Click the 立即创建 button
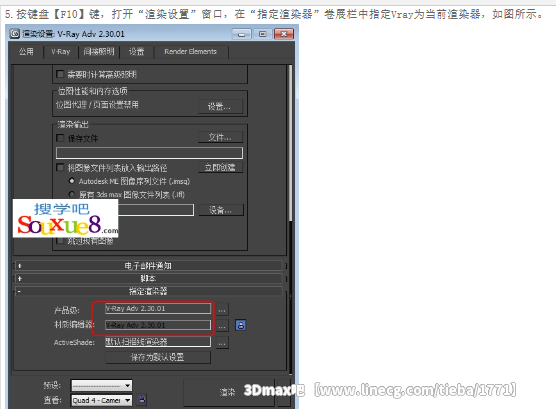 (x=220, y=167)
